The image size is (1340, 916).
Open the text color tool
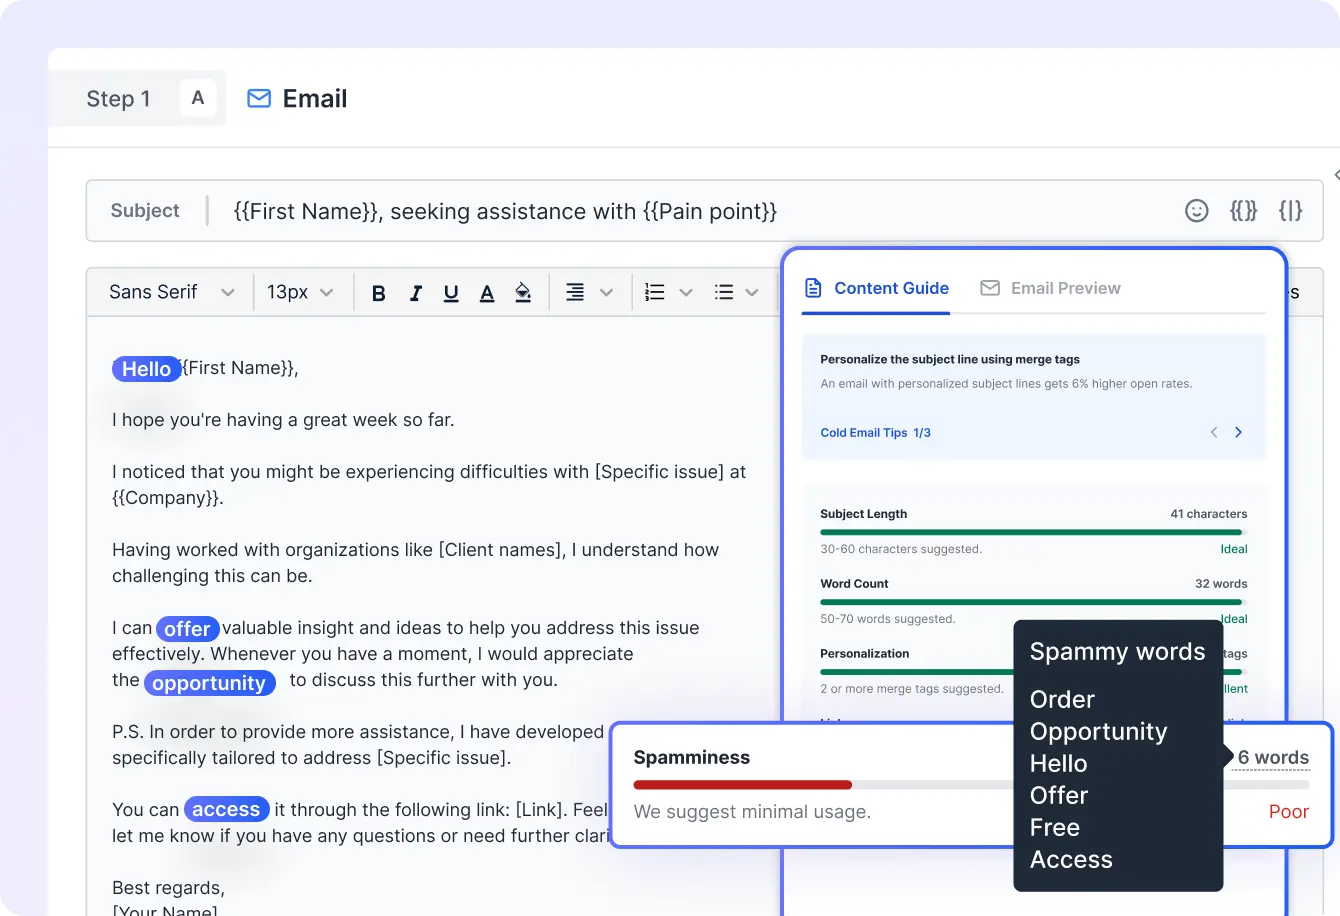pyautogui.click(x=487, y=292)
